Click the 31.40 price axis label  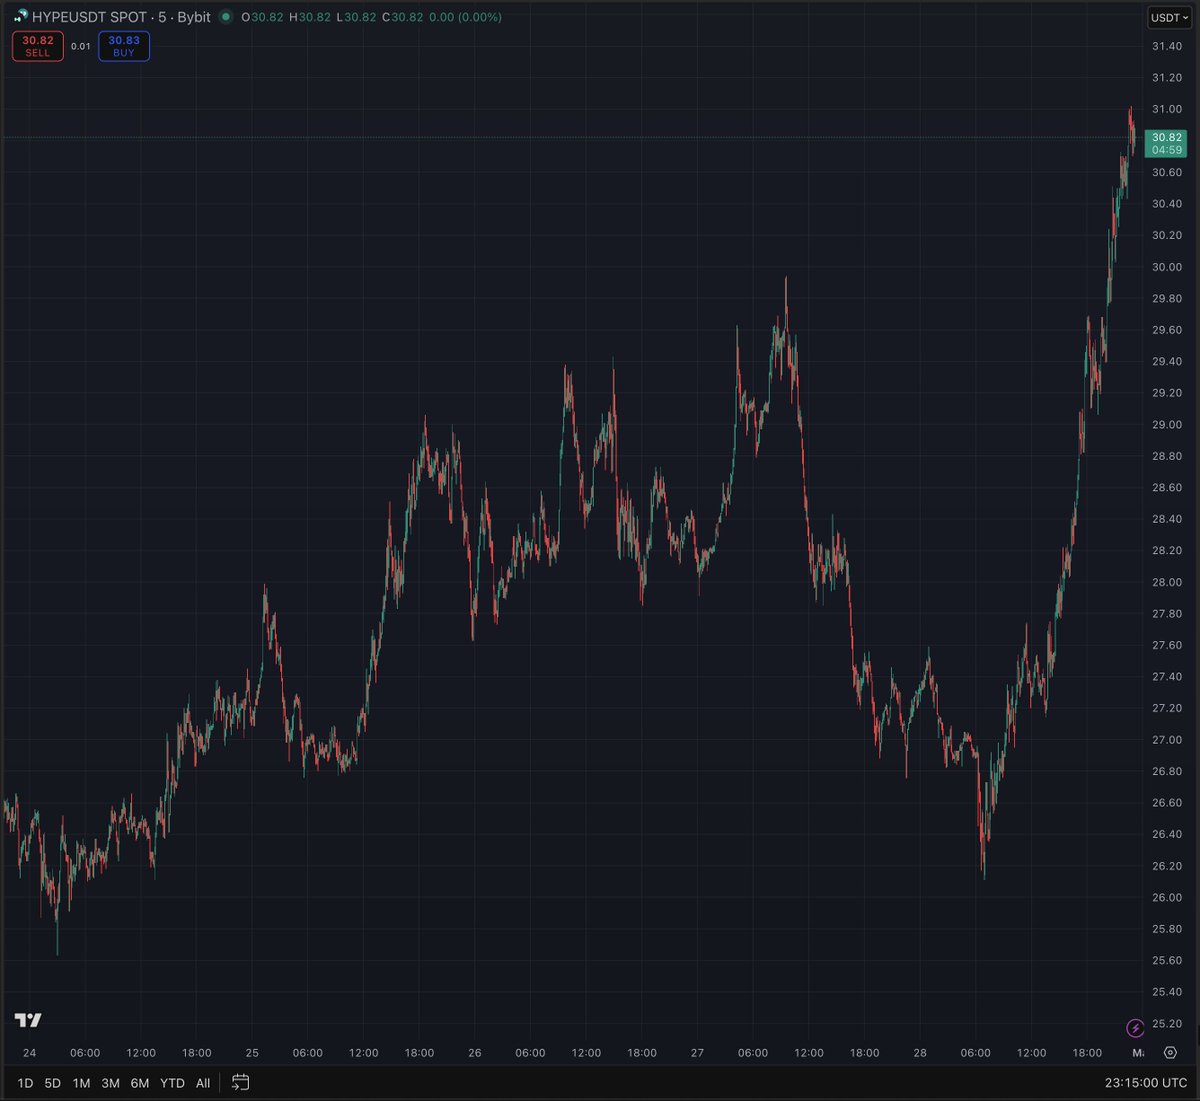[x=1167, y=46]
